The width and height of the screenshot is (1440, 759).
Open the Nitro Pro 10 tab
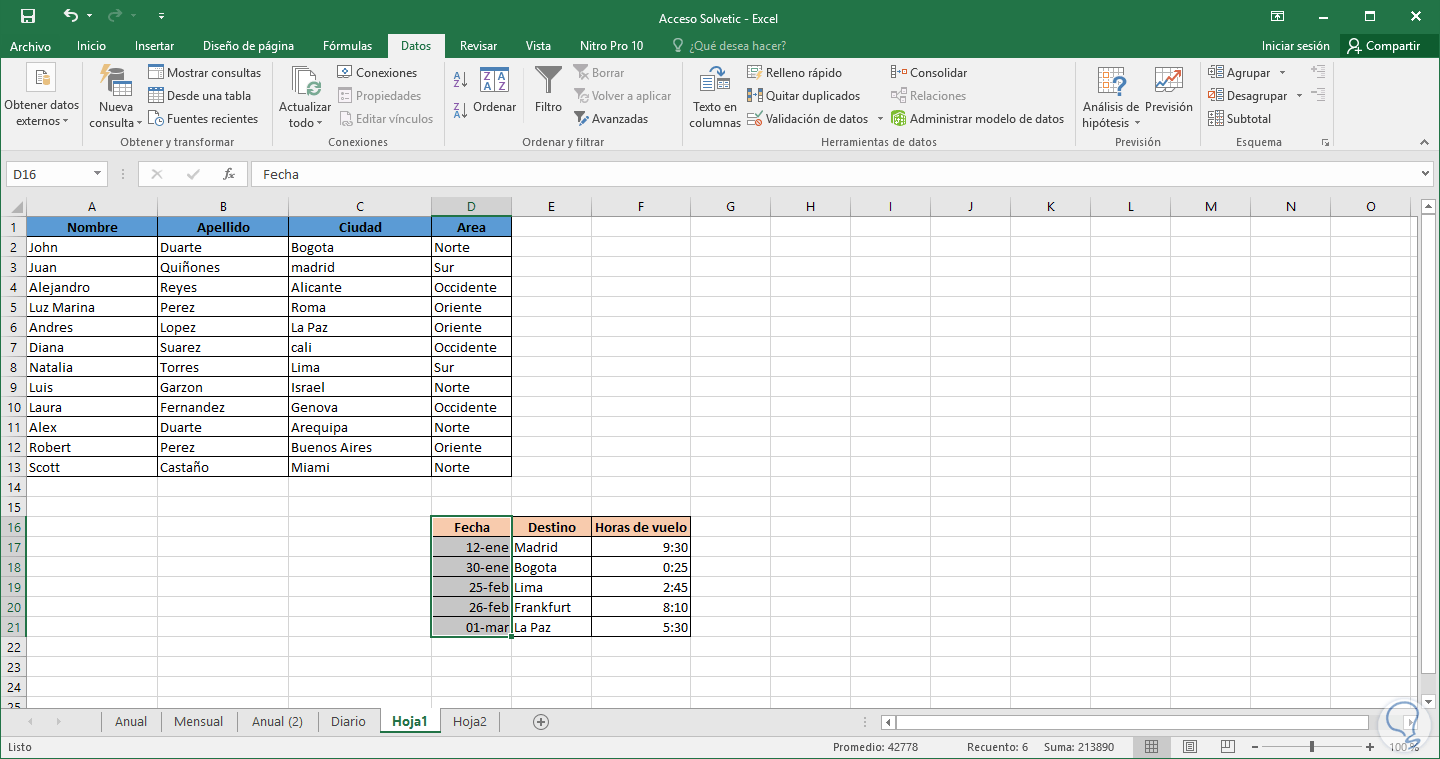click(x=612, y=46)
